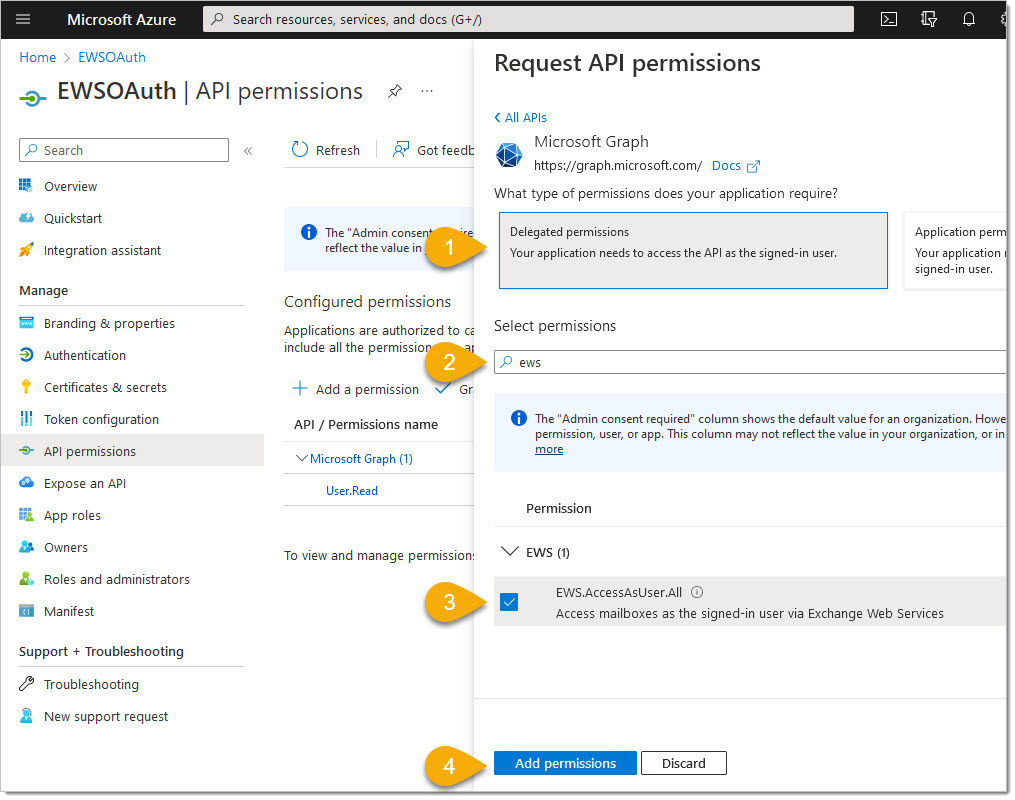Click the EWS.AccessAsUser.All permission name
The image size is (1015, 800).
[620, 594]
